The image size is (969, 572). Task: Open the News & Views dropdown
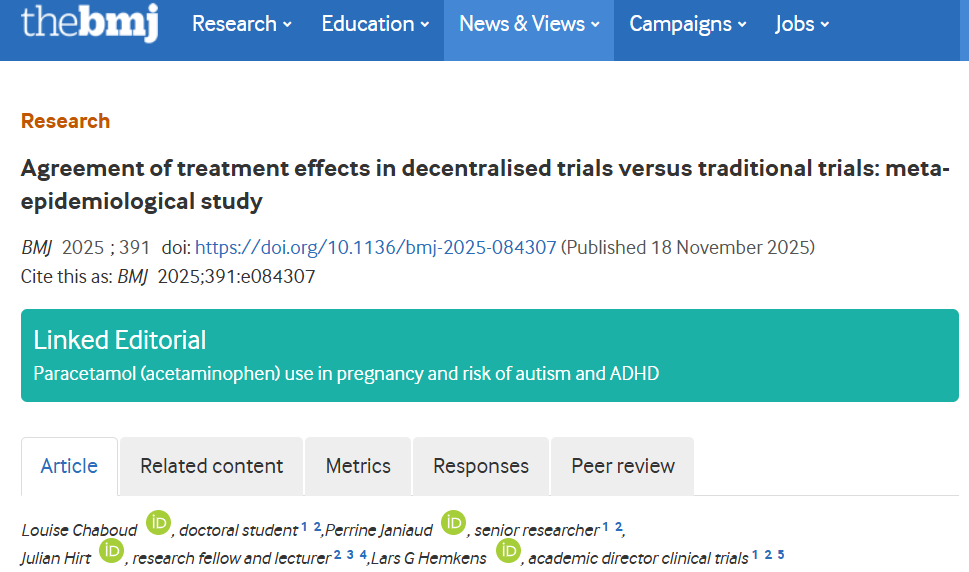tap(529, 24)
